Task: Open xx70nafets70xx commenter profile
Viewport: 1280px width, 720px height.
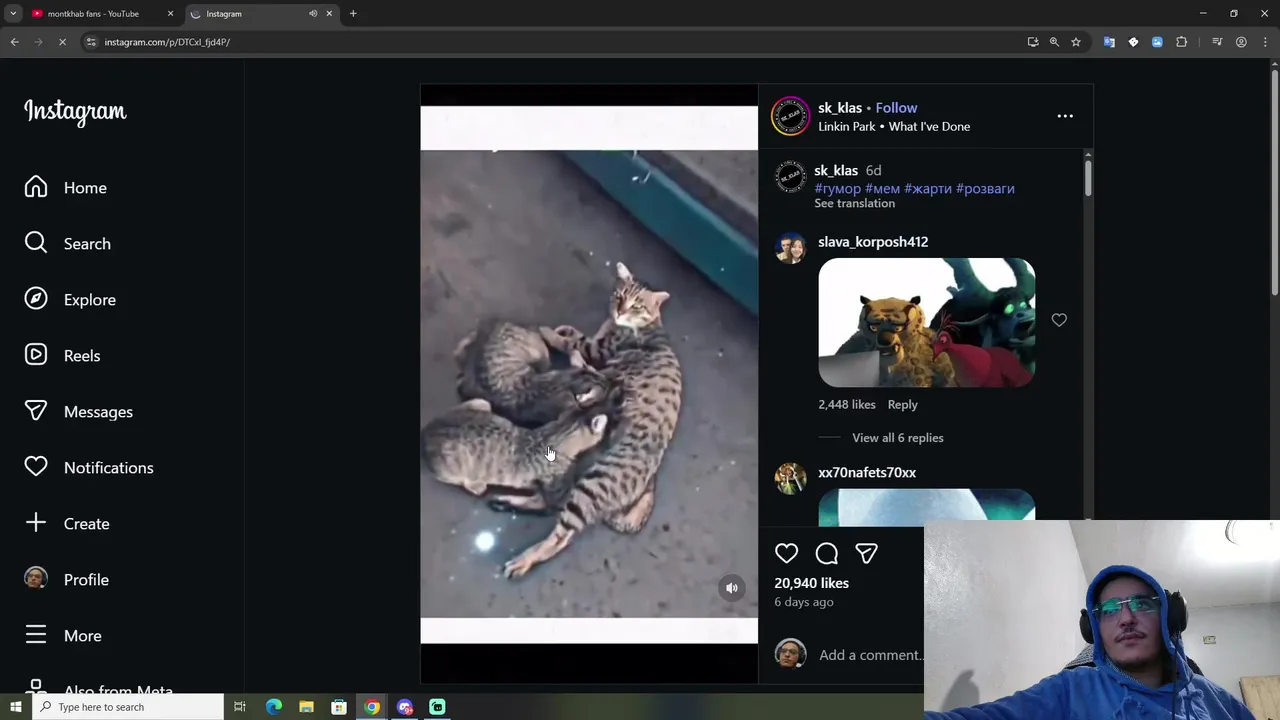Action: [867, 473]
